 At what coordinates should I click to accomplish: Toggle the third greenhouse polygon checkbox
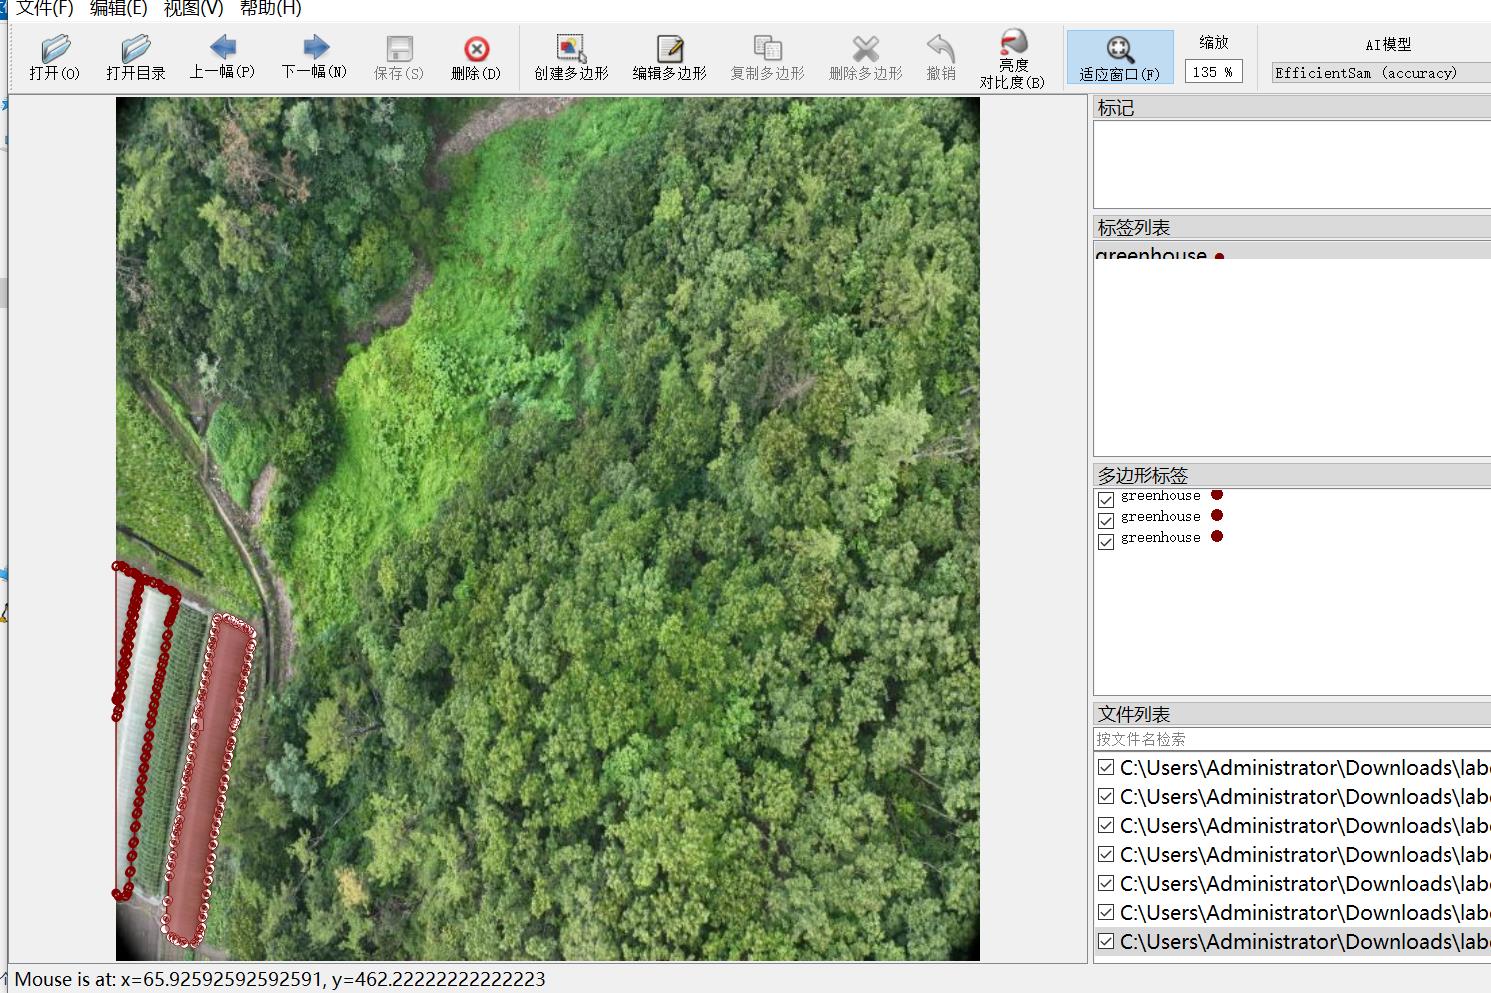click(x=1106, y=542)
